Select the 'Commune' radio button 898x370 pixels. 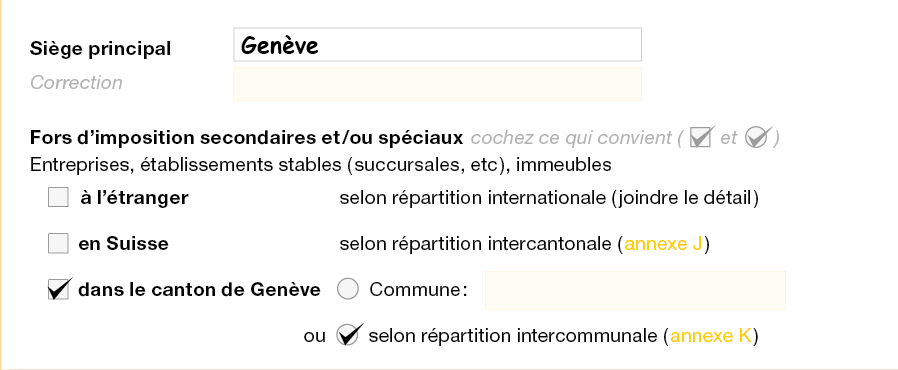(x=348, y=289)
